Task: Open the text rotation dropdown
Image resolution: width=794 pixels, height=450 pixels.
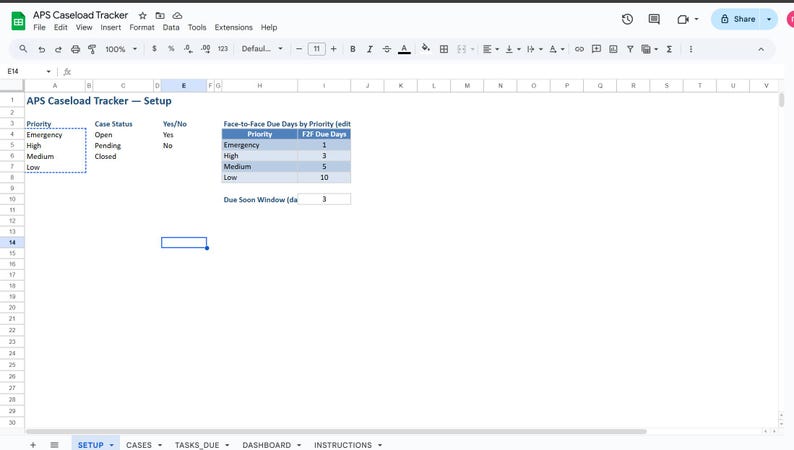Action: click(x=557, y=49)
